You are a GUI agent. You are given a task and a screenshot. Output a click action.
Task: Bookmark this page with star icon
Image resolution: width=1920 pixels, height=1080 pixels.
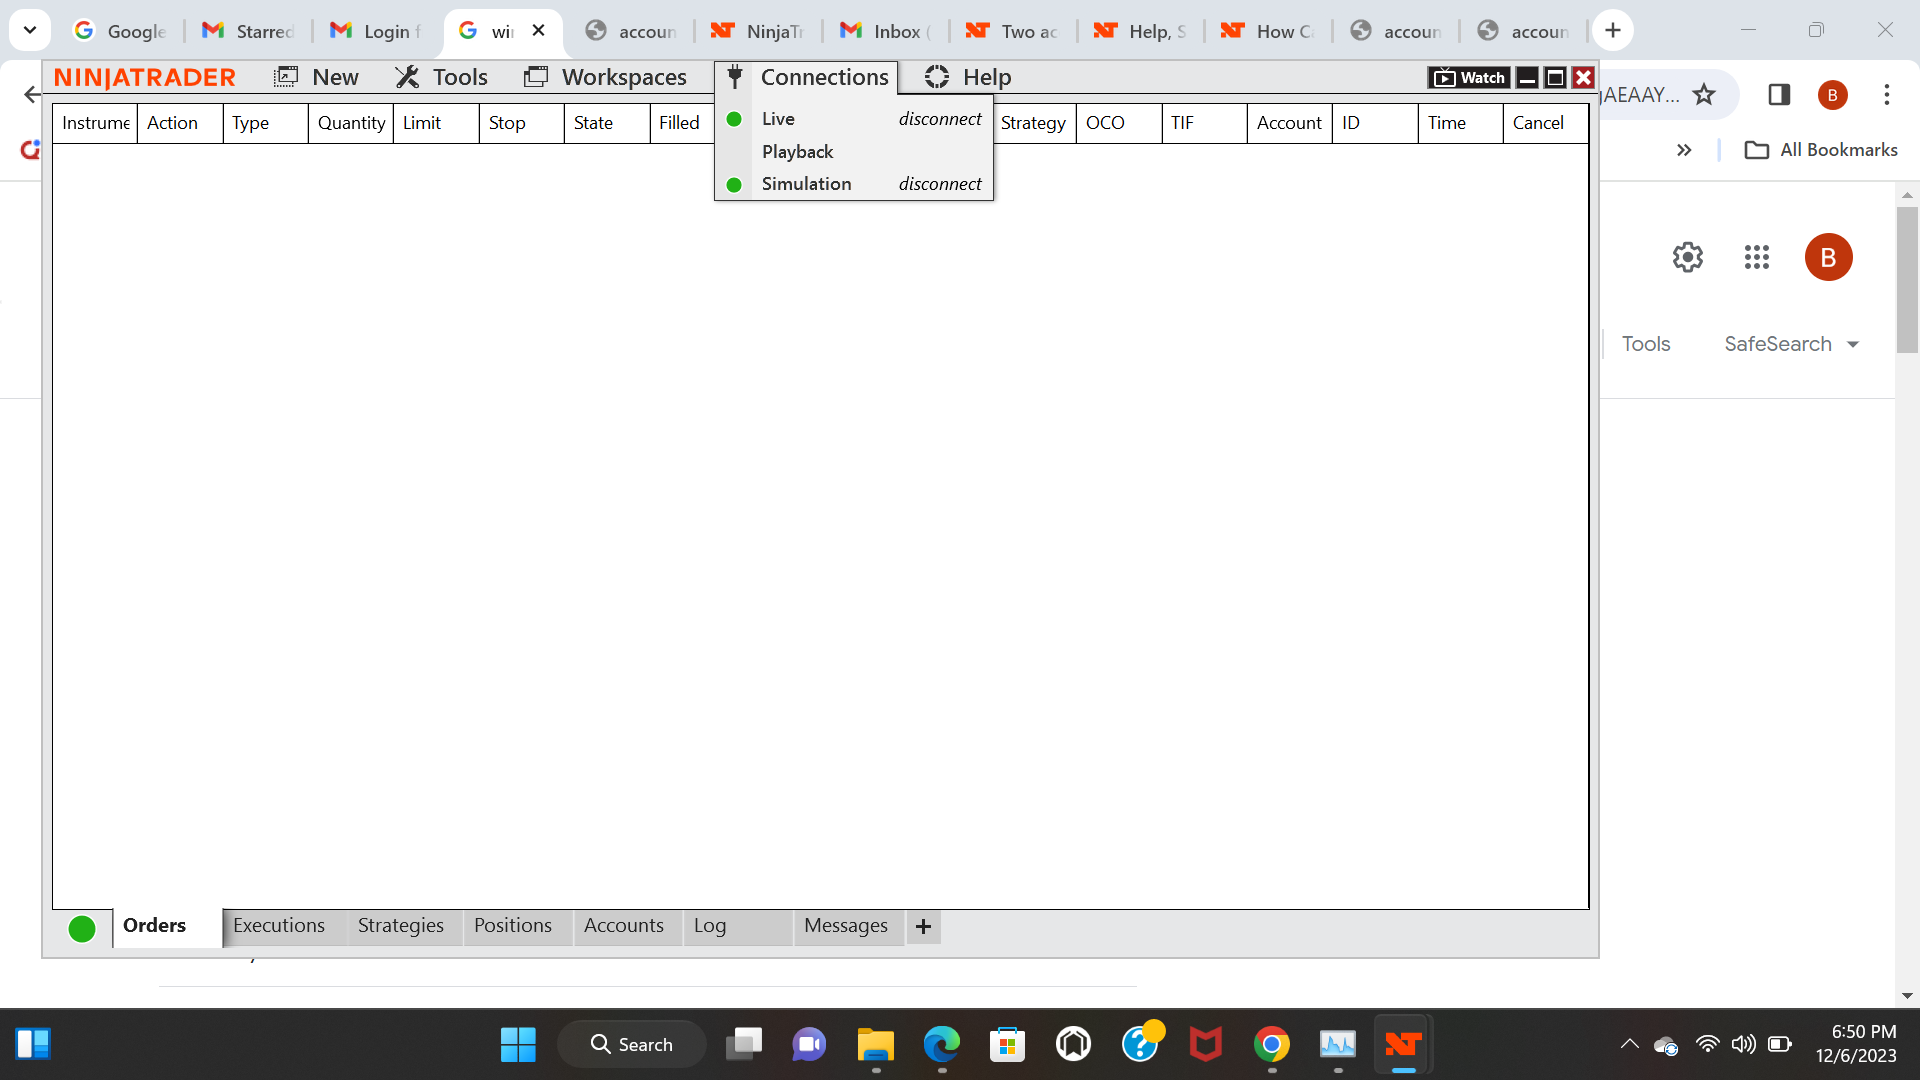(x=1704, y=95)
